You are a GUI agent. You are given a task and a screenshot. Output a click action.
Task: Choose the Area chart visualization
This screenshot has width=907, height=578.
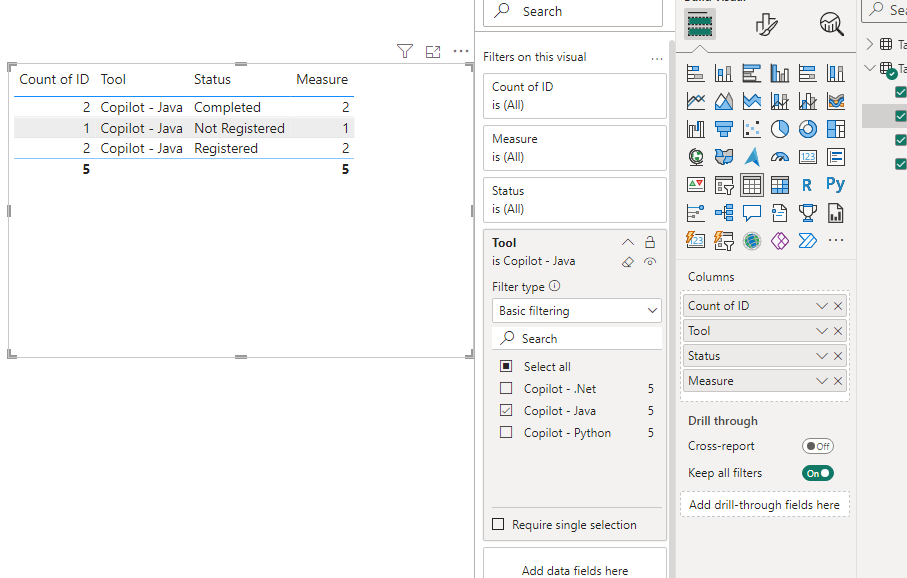(x=724, y=101)
